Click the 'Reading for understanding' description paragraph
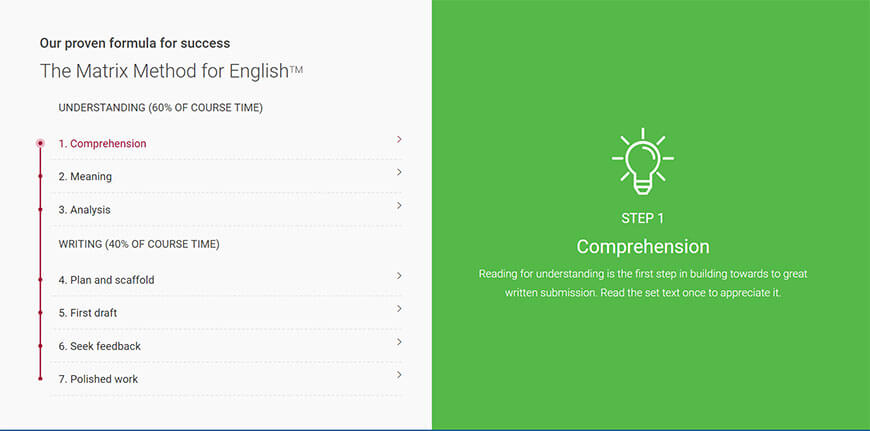 [x=643, y=283]
